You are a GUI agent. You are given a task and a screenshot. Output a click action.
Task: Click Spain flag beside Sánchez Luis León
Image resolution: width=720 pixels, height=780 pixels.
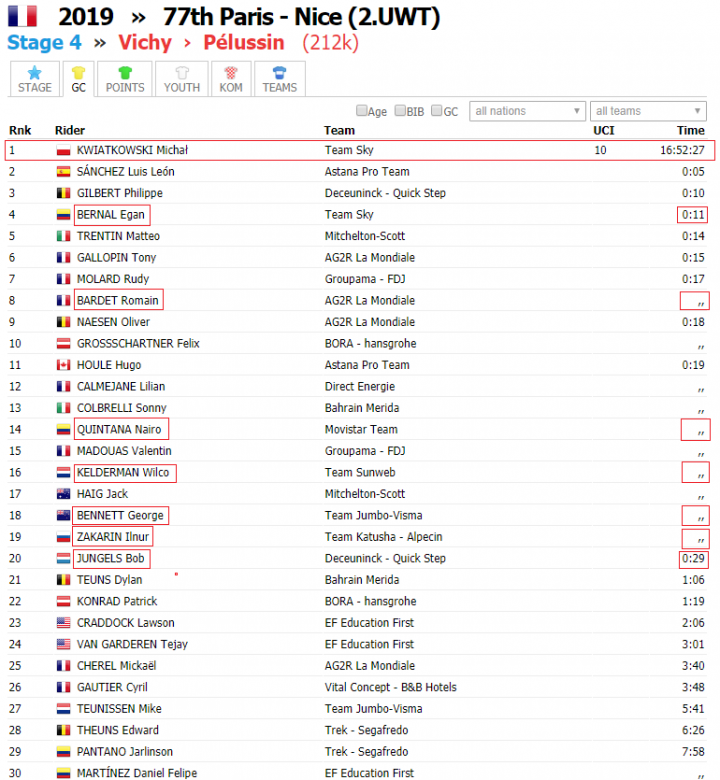[x=63, y=172]
